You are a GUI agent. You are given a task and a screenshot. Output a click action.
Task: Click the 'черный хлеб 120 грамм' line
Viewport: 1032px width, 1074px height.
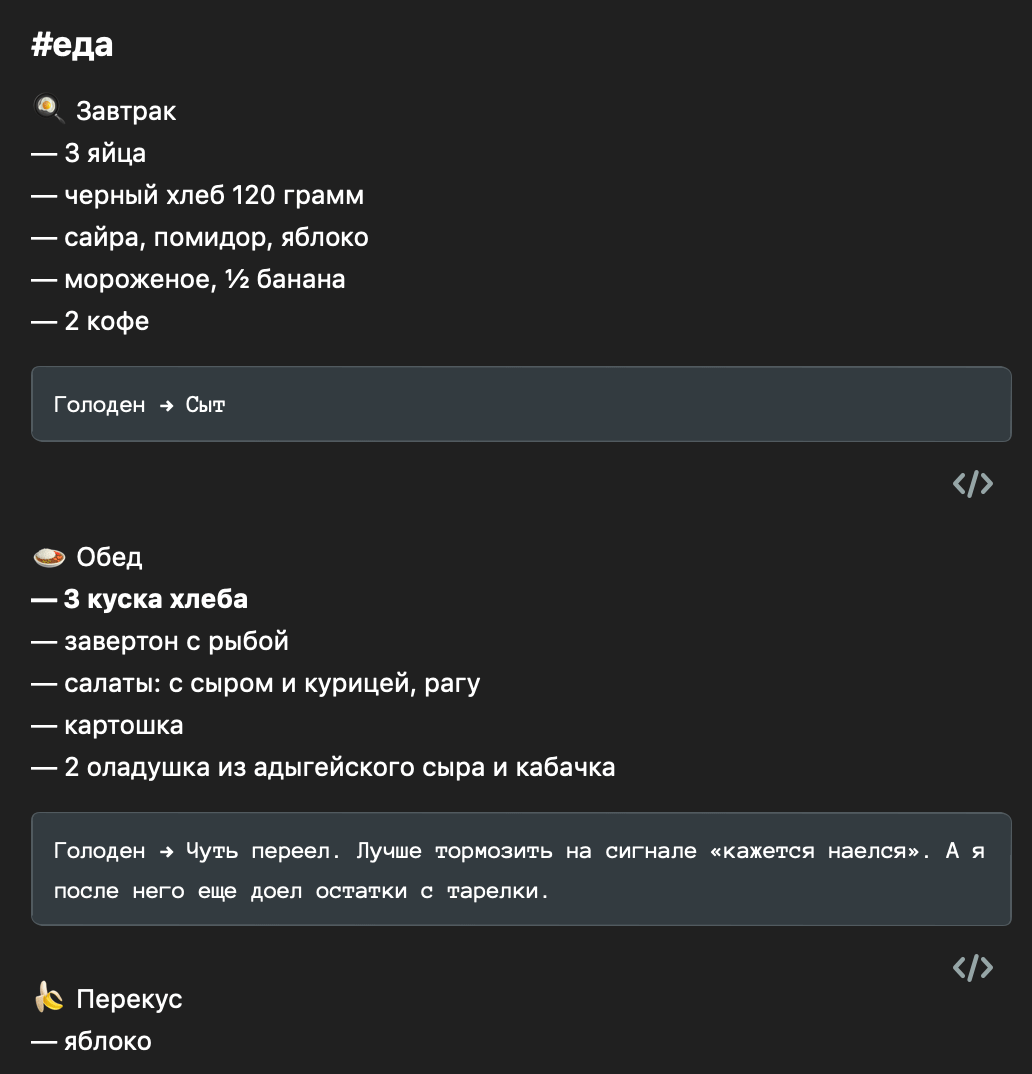pos(214,195)
